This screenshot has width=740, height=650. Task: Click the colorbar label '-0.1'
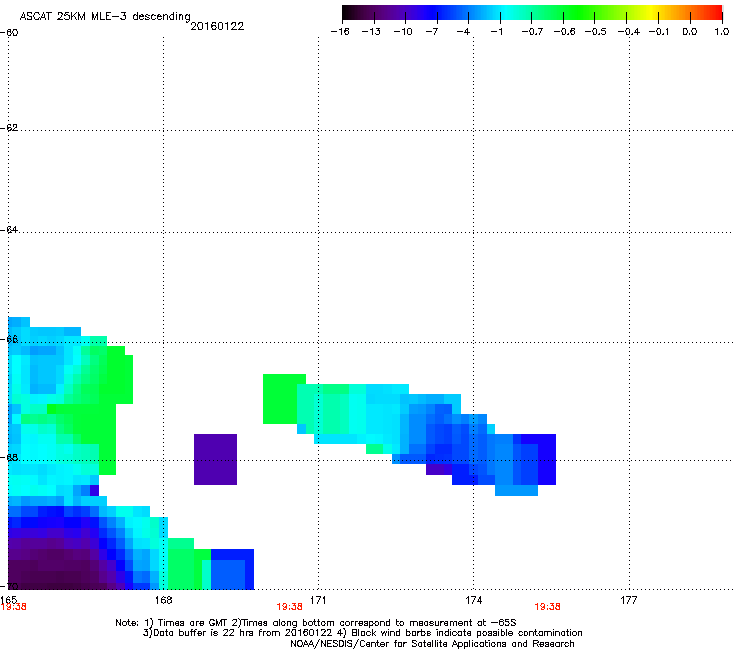[x=659, y=32]
